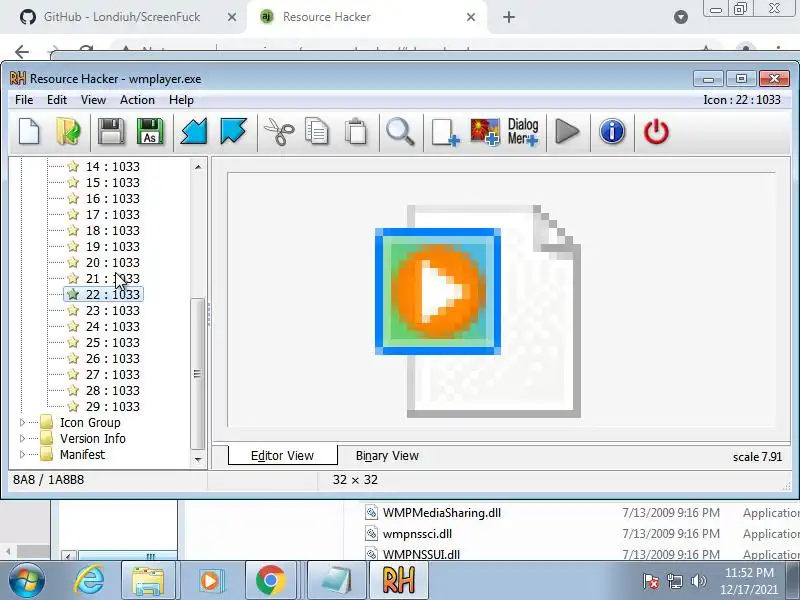Click the browser back arrow
Screen dimensions: 800x600
tap(22, 51)
